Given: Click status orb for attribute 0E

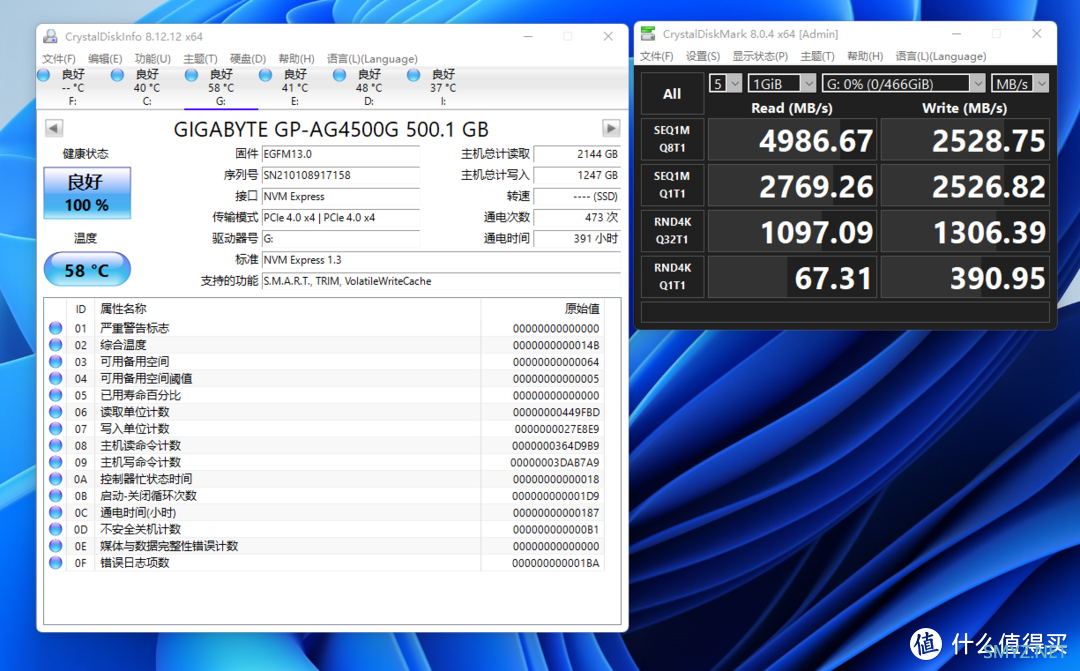Looking at the screenshot, I should [x=56, y=546].
